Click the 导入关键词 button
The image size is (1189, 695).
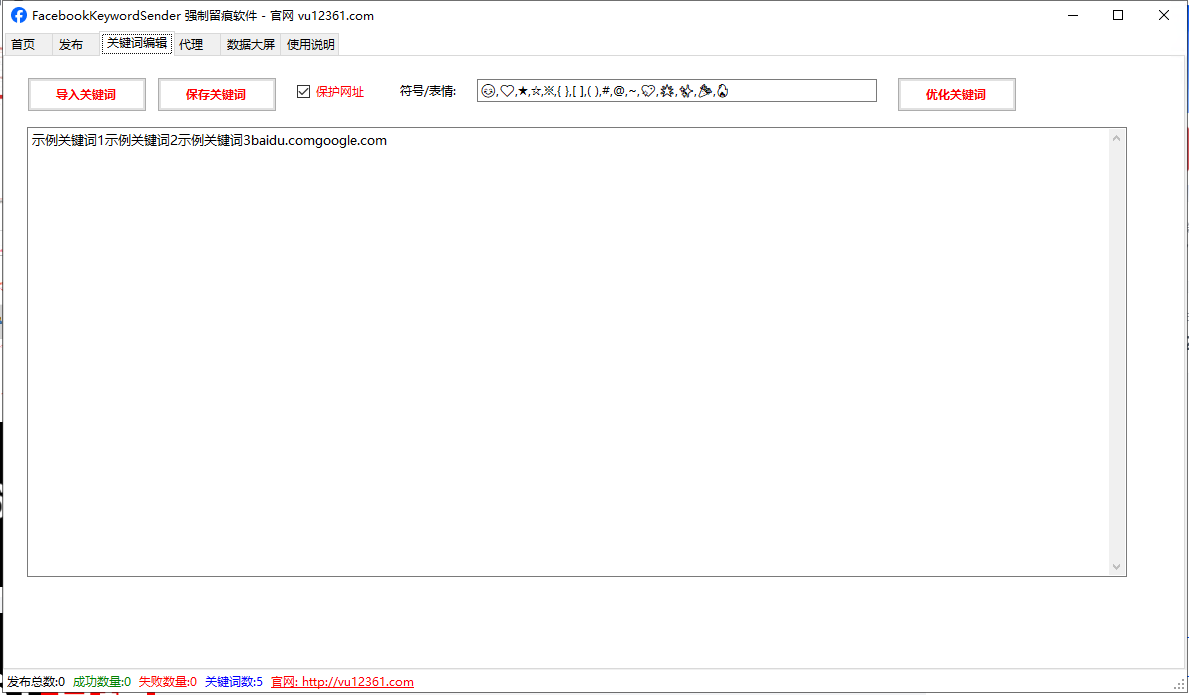86,94
